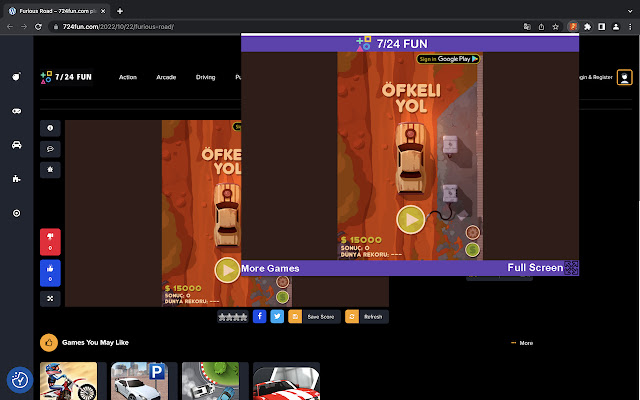Select the Furious Road browser tab
640x400 pixels.
click(x=57, y=11)
